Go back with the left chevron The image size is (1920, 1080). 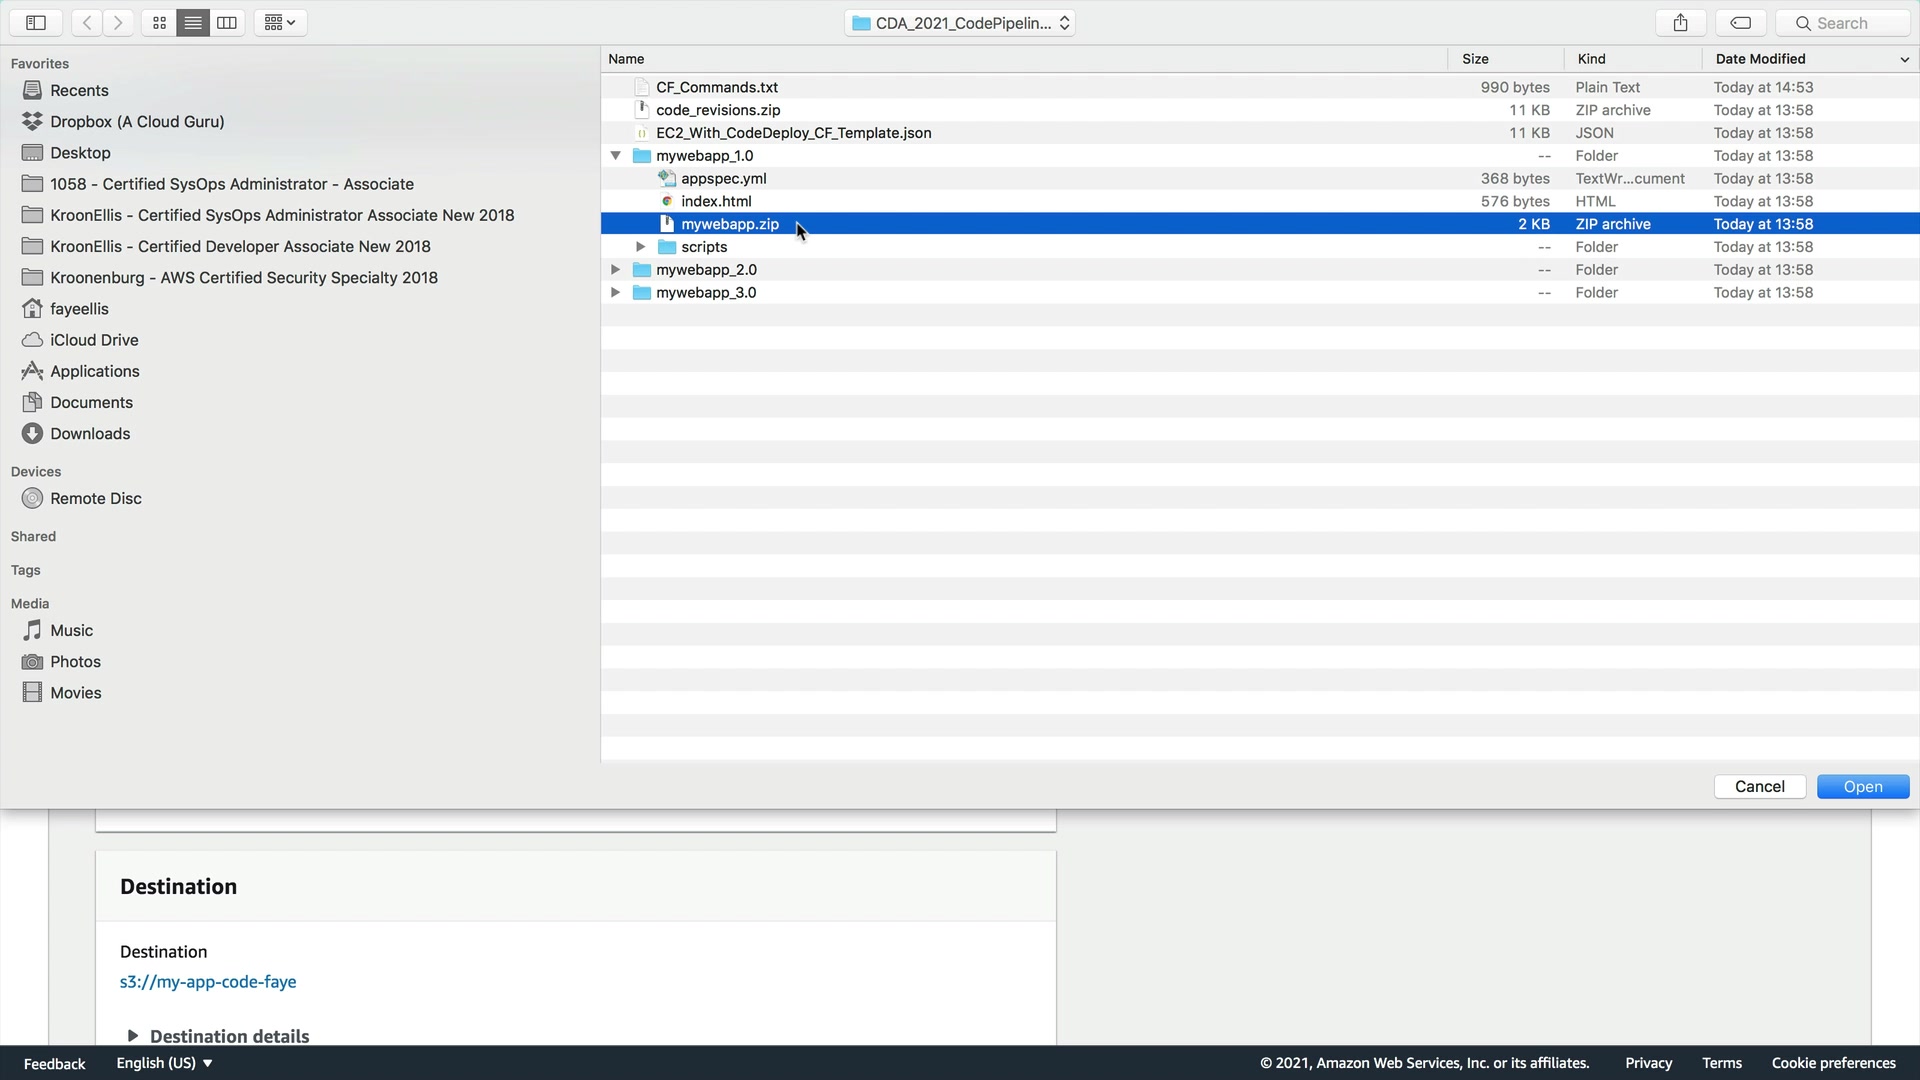87,23
